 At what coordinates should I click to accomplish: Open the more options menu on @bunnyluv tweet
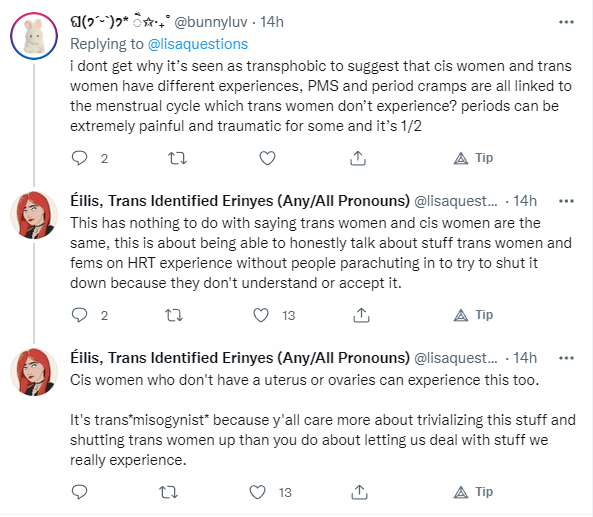tap(566, 22)
